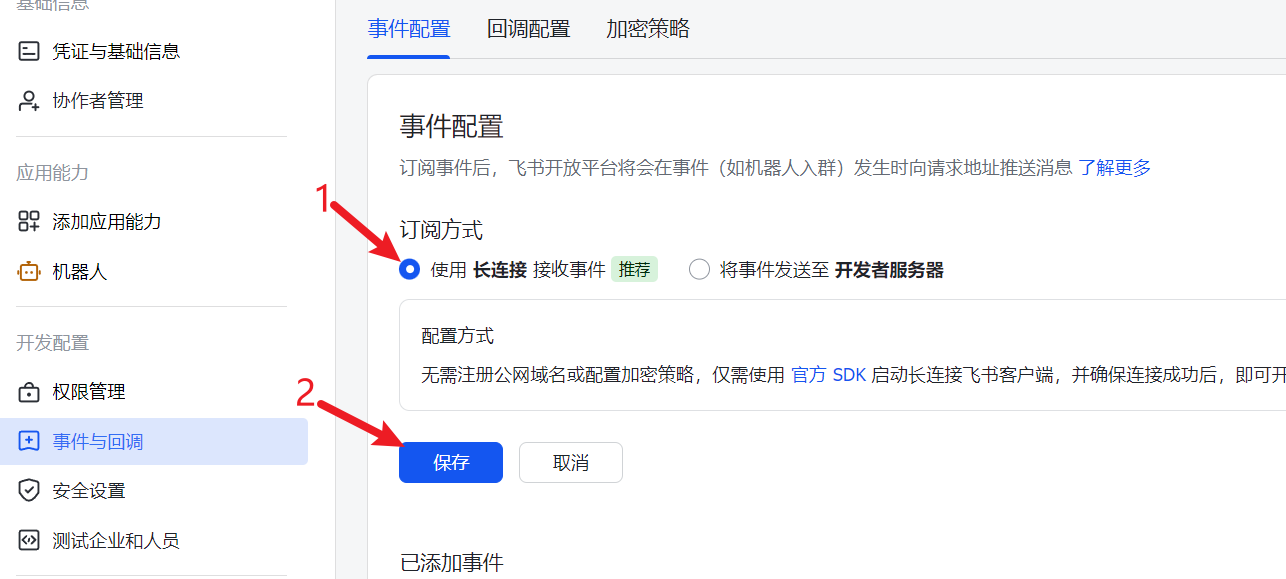
Task: Click the 权限管理 lock icon
Action: point(29,392)
